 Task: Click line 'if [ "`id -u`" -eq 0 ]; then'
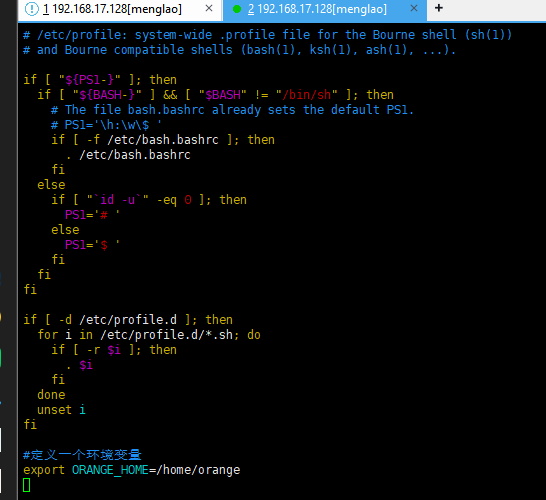(x=149, y=200)
